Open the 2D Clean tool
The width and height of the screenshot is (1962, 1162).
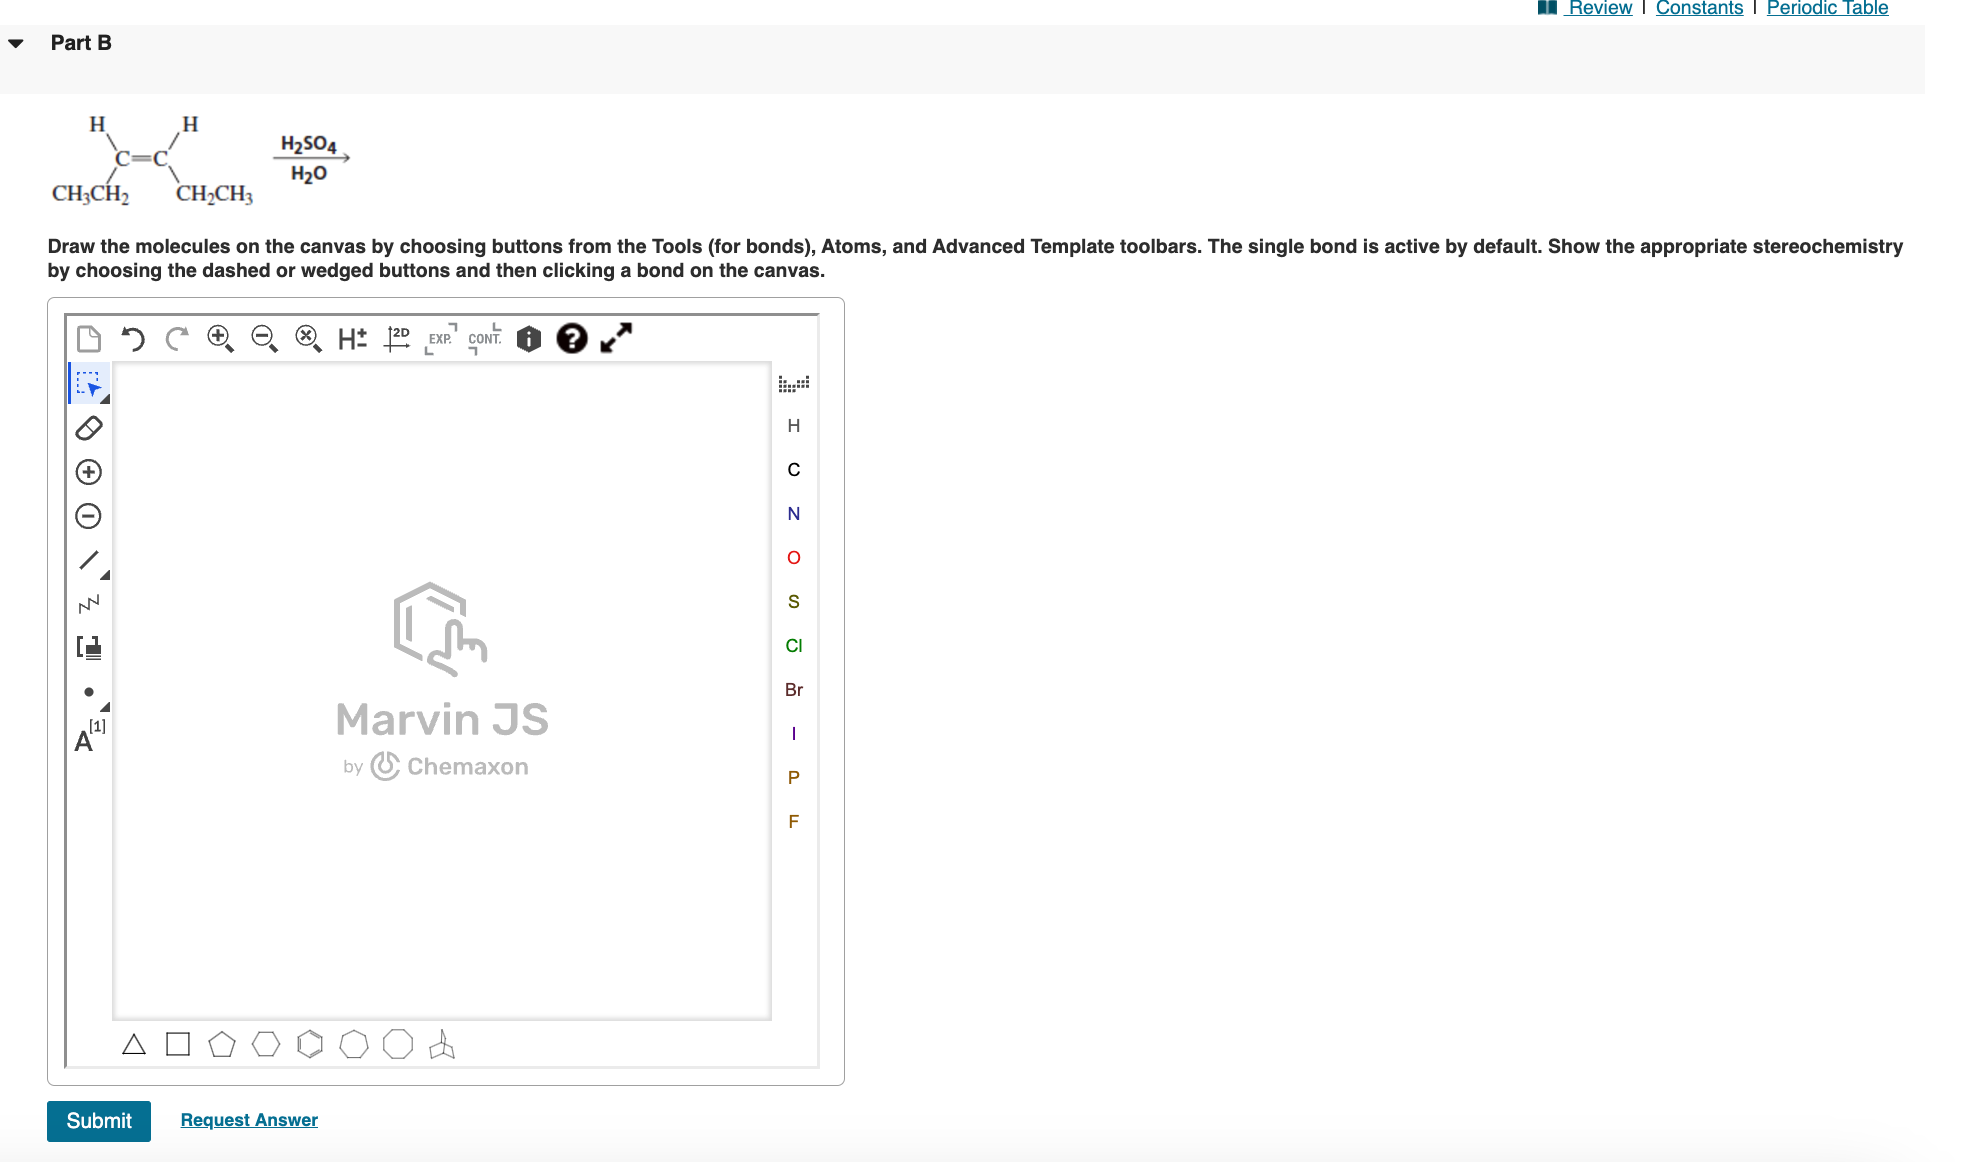pos(397,339)
